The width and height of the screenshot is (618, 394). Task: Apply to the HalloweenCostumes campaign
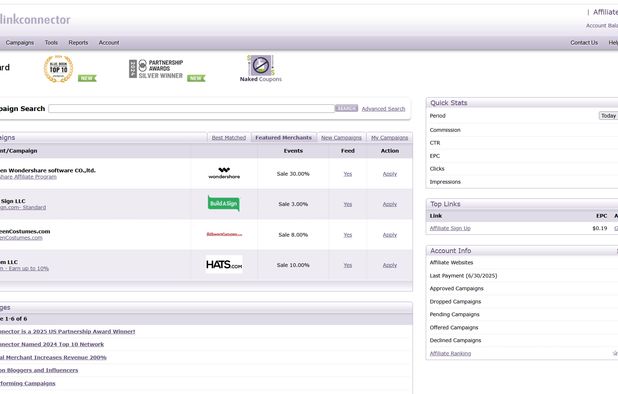point(390,235)
